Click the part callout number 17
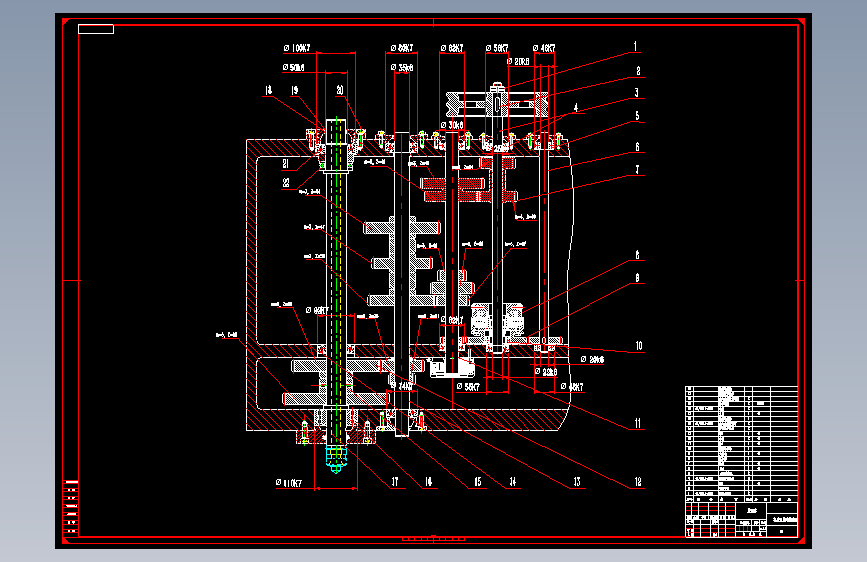This screenshot has width=867, height=562. pos(395,482)
